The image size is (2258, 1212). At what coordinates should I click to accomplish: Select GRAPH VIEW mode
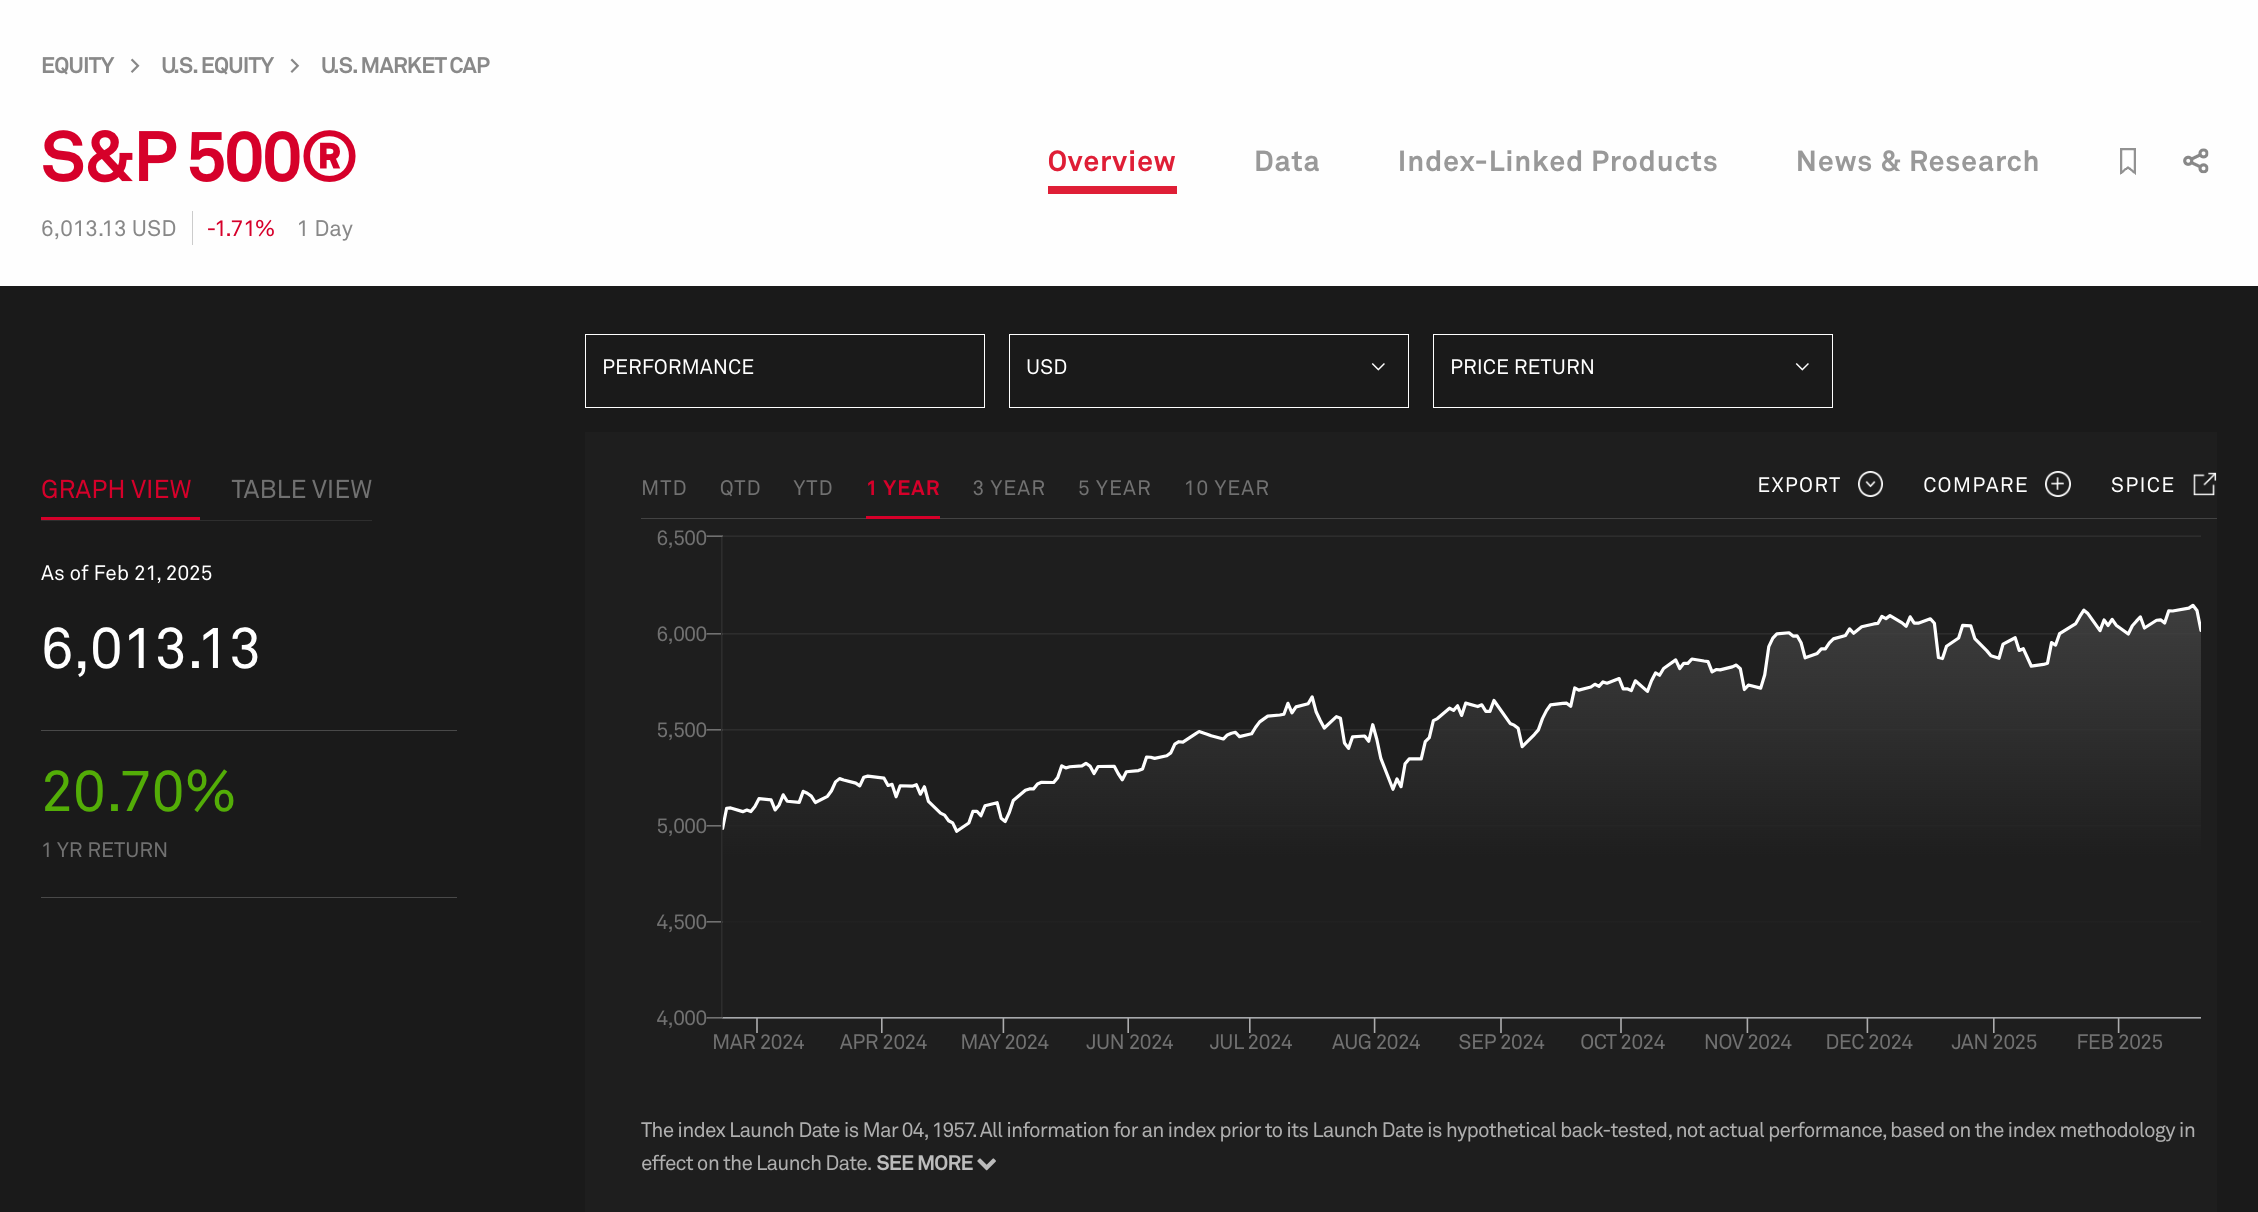116,489
